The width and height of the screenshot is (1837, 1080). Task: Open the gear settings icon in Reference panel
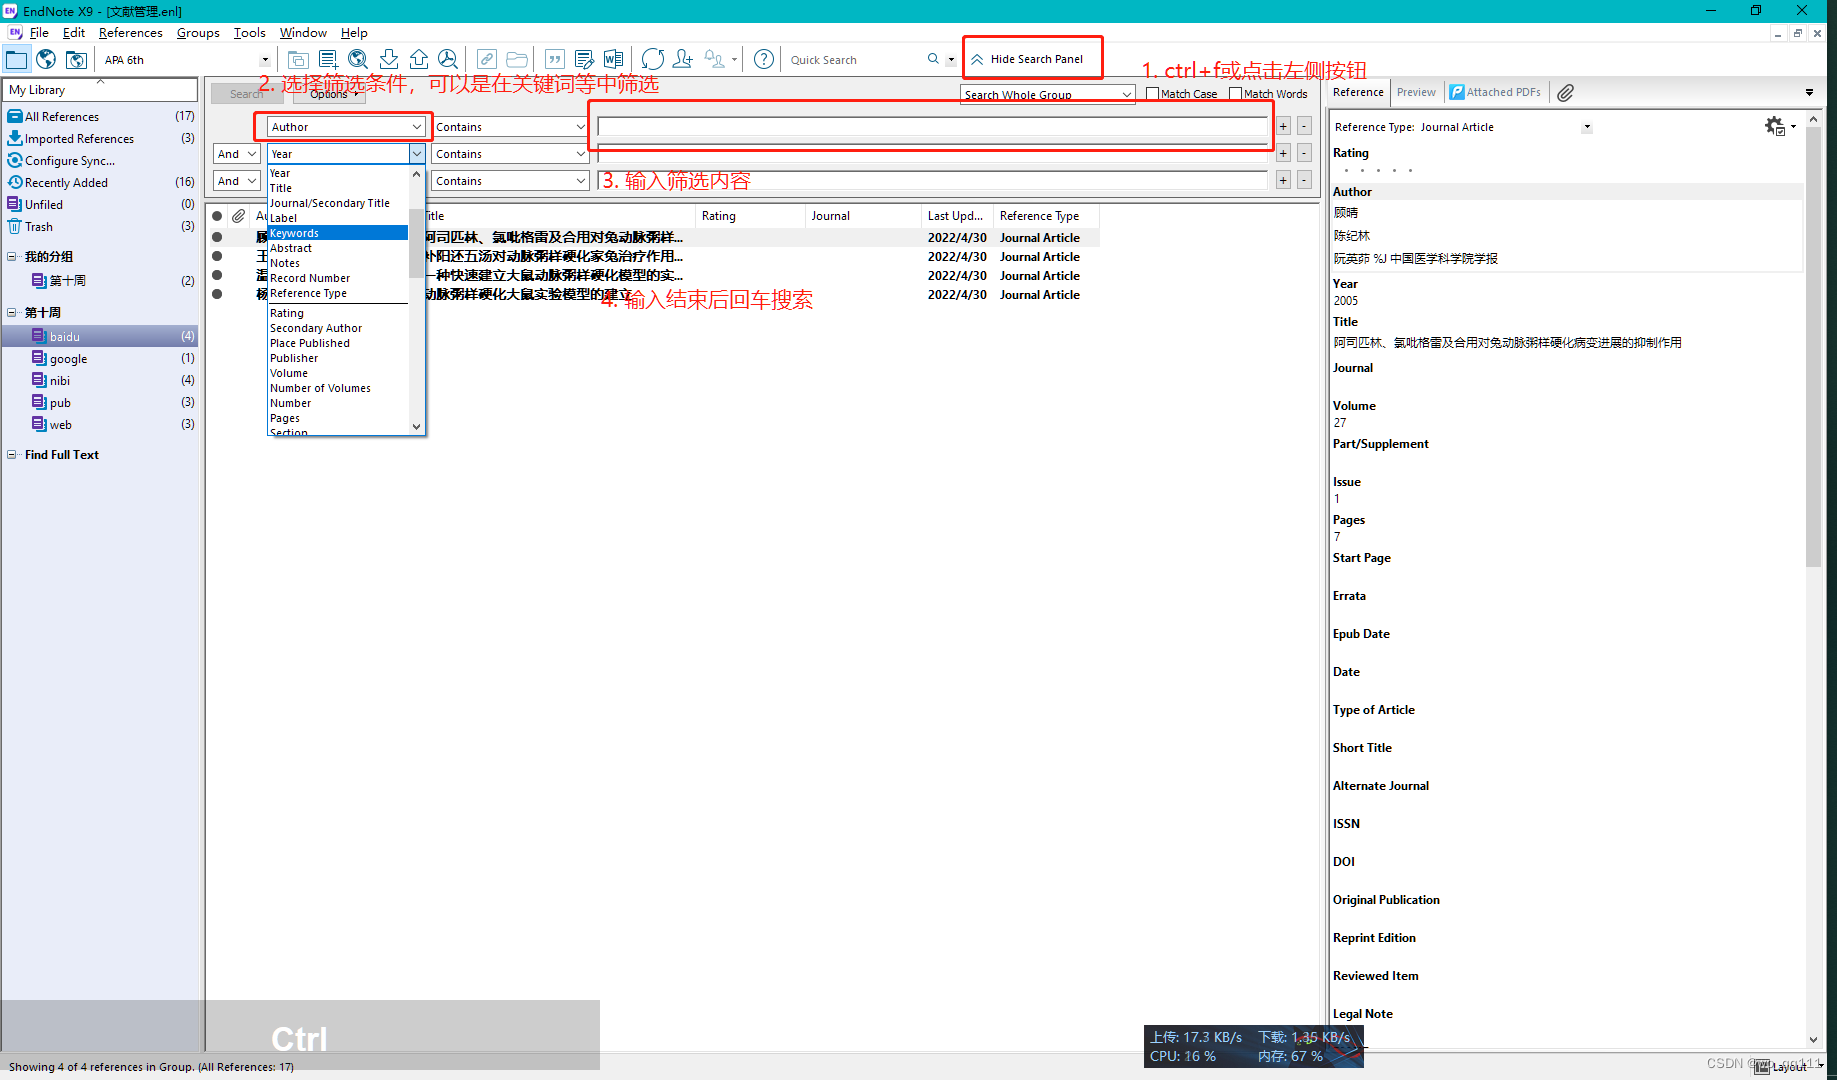1776,126
